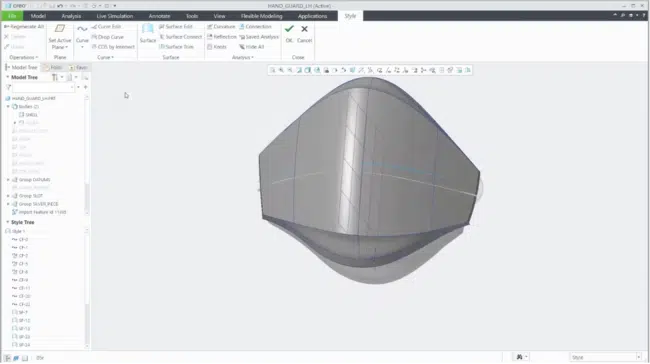This screenshot has height=364, width=650.
Task: Run the Reflection analysis
Action: coord(222,37)
